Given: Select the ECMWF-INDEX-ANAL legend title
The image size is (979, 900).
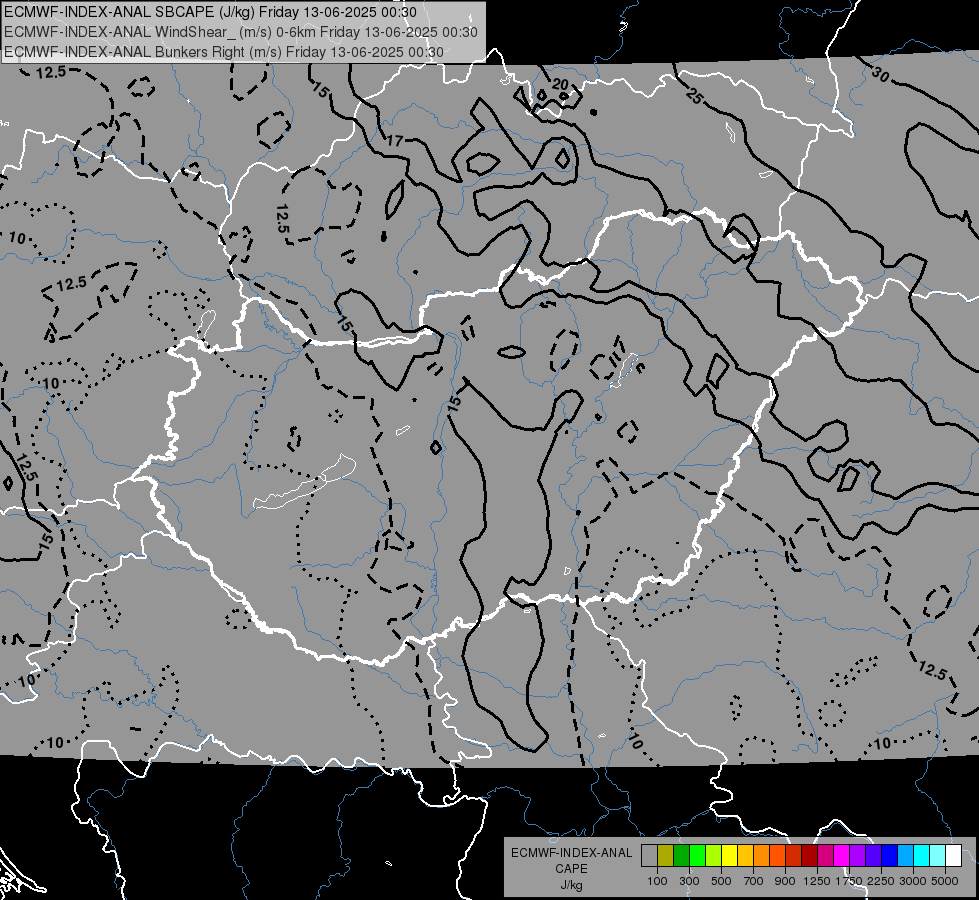Looking at the screenshot, I should [571, 853].
